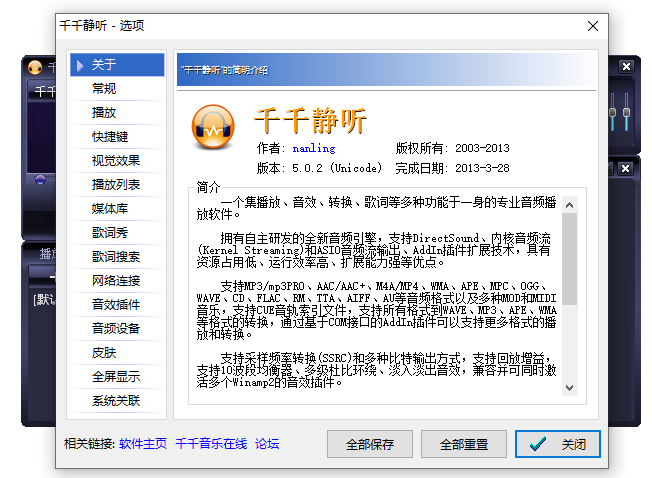Go to 视觉效果 settings
This screenshot has width=652, height=478.
(116, 161)
